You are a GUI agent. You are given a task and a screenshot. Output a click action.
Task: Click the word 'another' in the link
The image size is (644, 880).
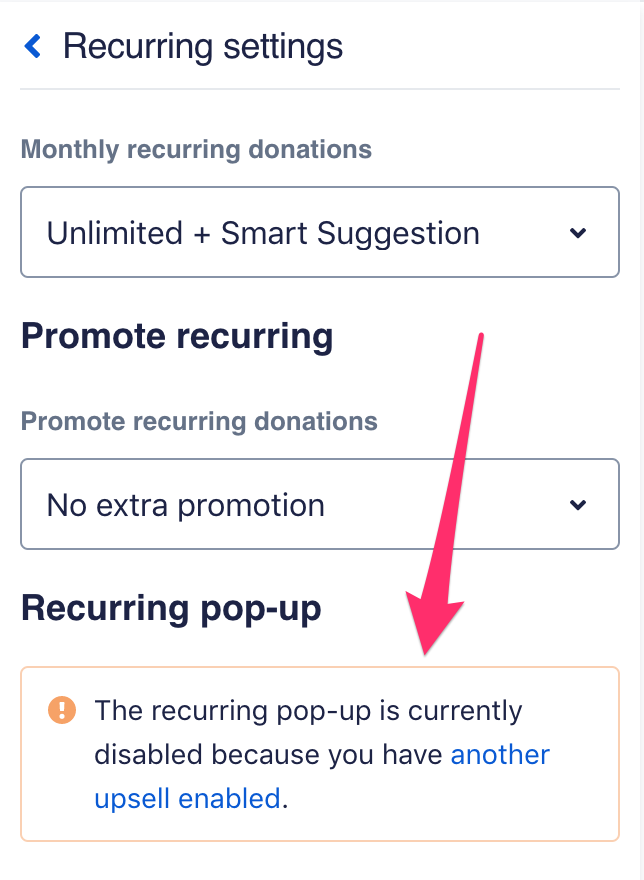tap(500, 754)
